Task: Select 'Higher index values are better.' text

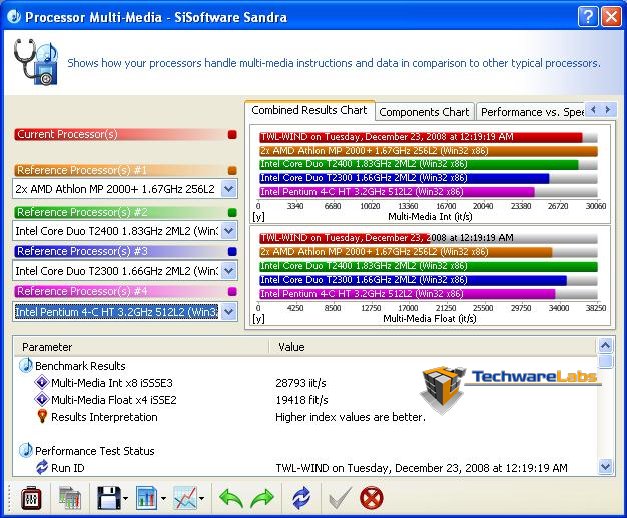Action: [x=350, y=417]
